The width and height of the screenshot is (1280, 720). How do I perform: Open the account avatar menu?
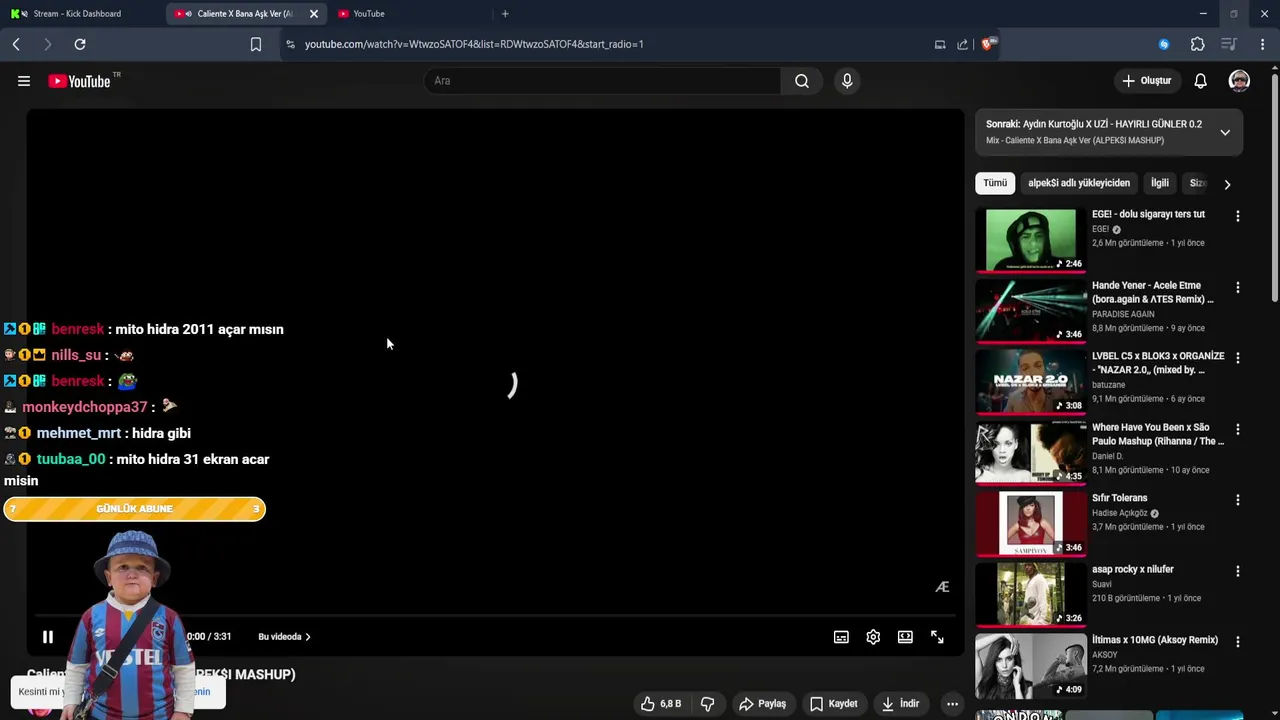pos(1239,81)
